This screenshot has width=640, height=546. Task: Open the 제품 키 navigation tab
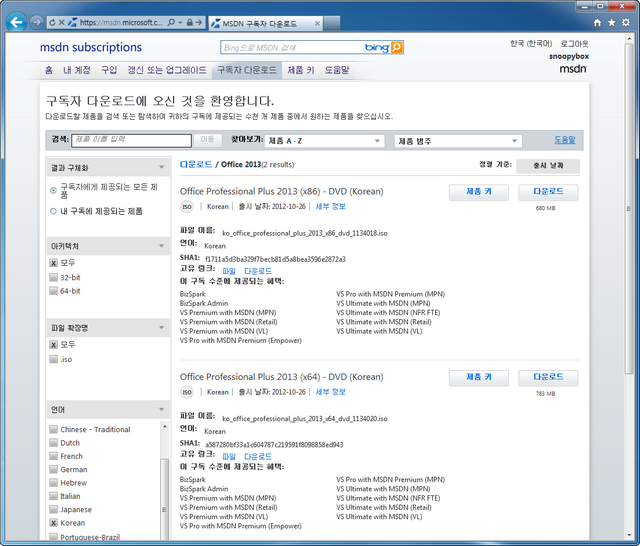[301, 70]
